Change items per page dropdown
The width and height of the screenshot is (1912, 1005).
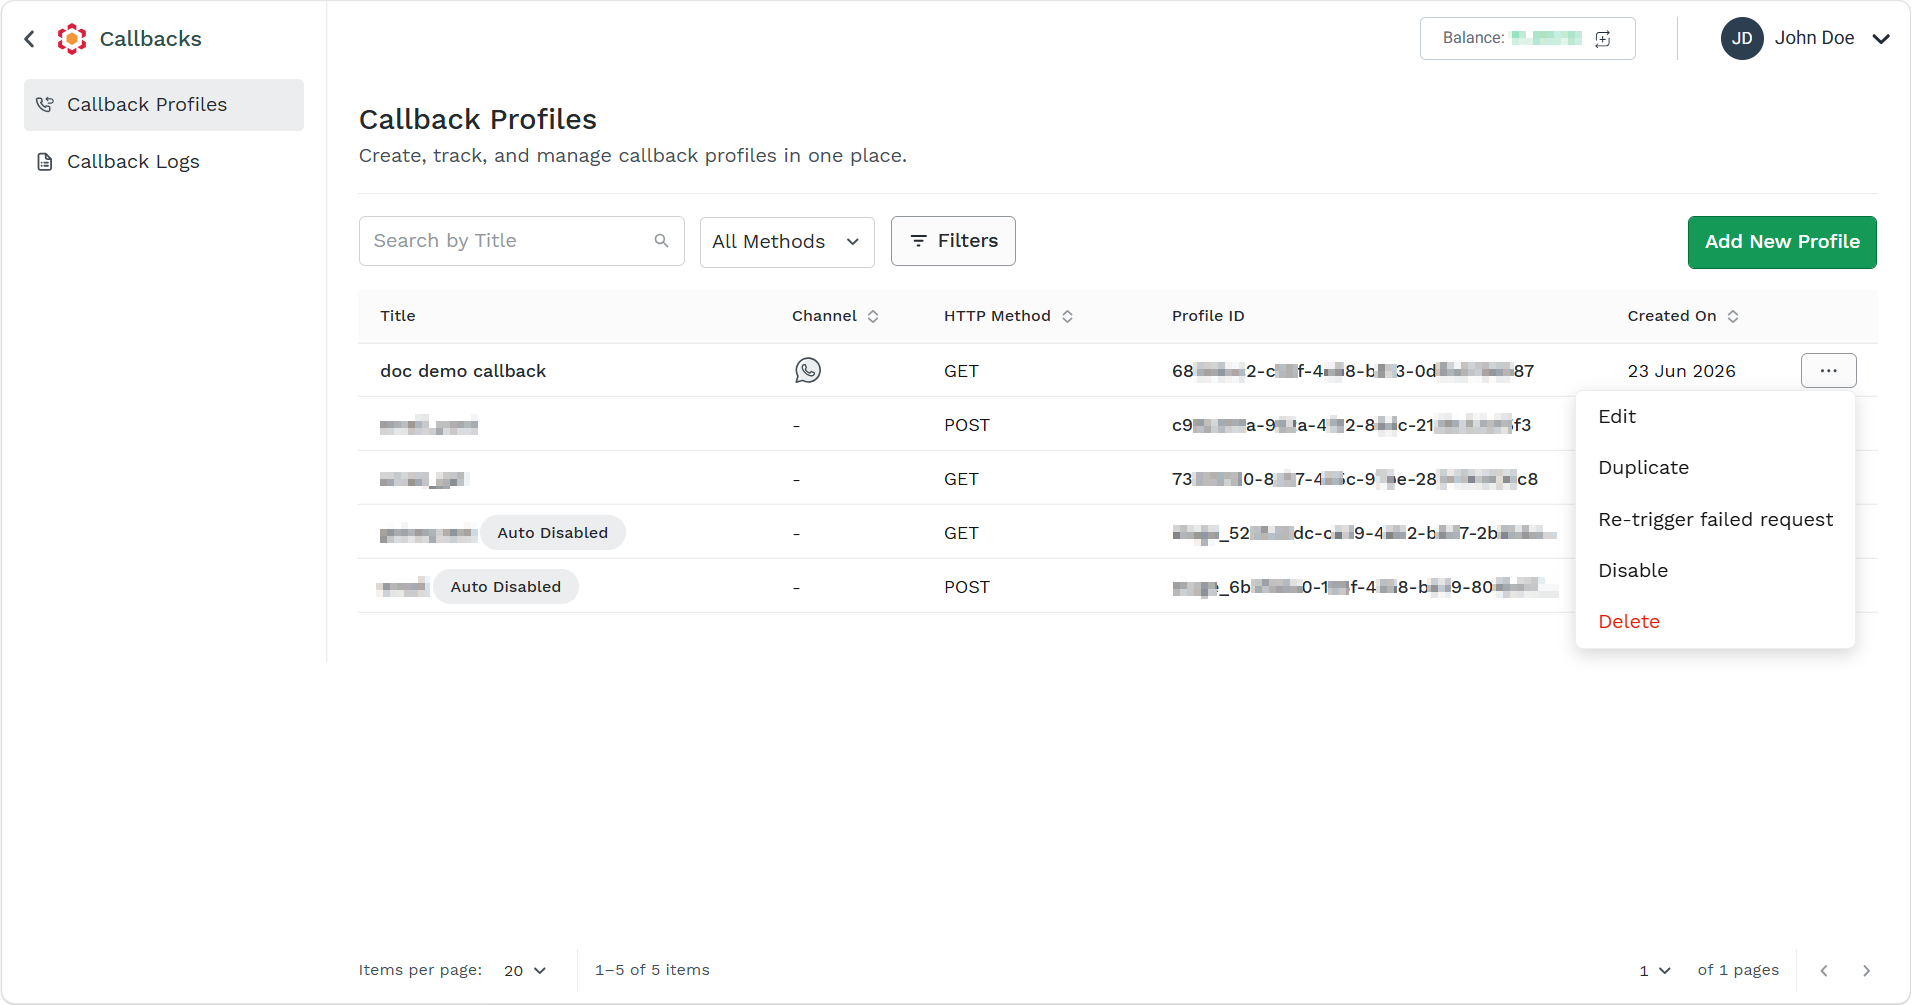pyautogui.click(x=525, y=971)
